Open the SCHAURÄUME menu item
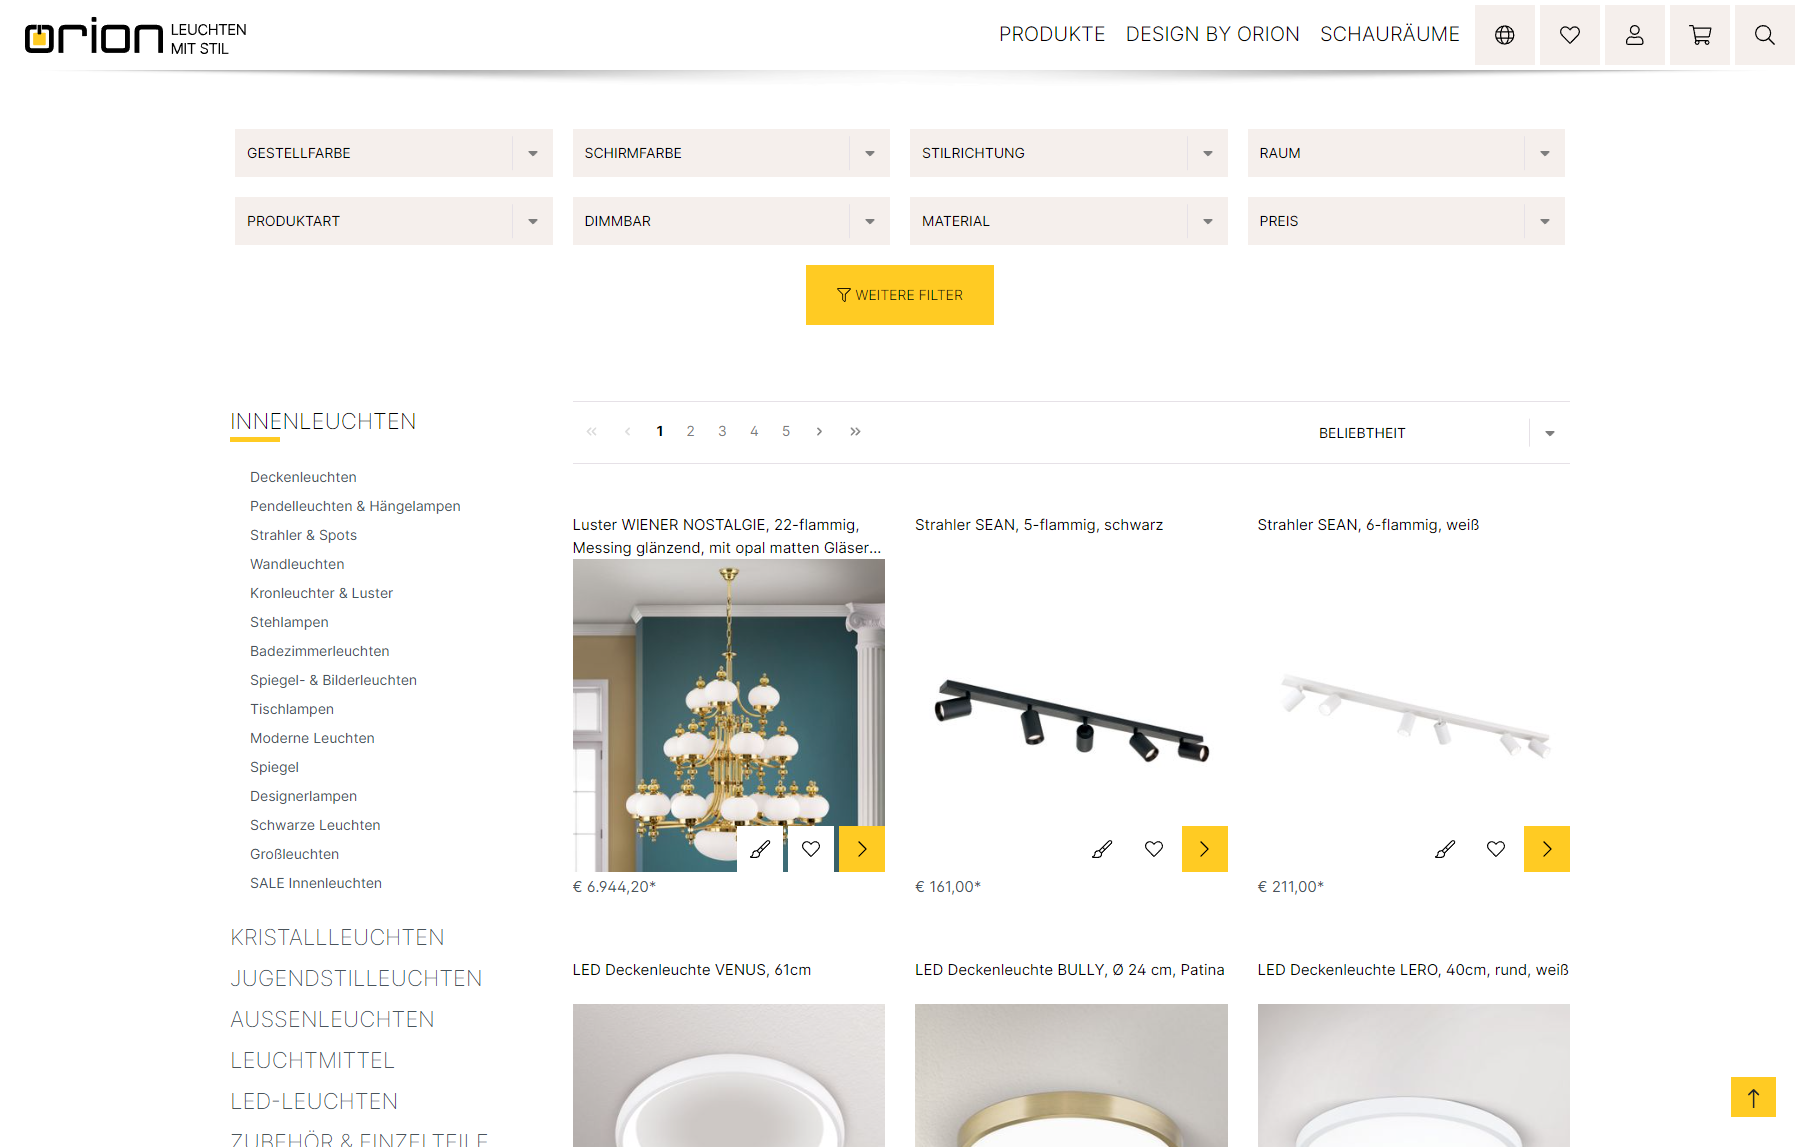Image resolution: width=1800 pixels, height=1147 pixels. 1389,35
